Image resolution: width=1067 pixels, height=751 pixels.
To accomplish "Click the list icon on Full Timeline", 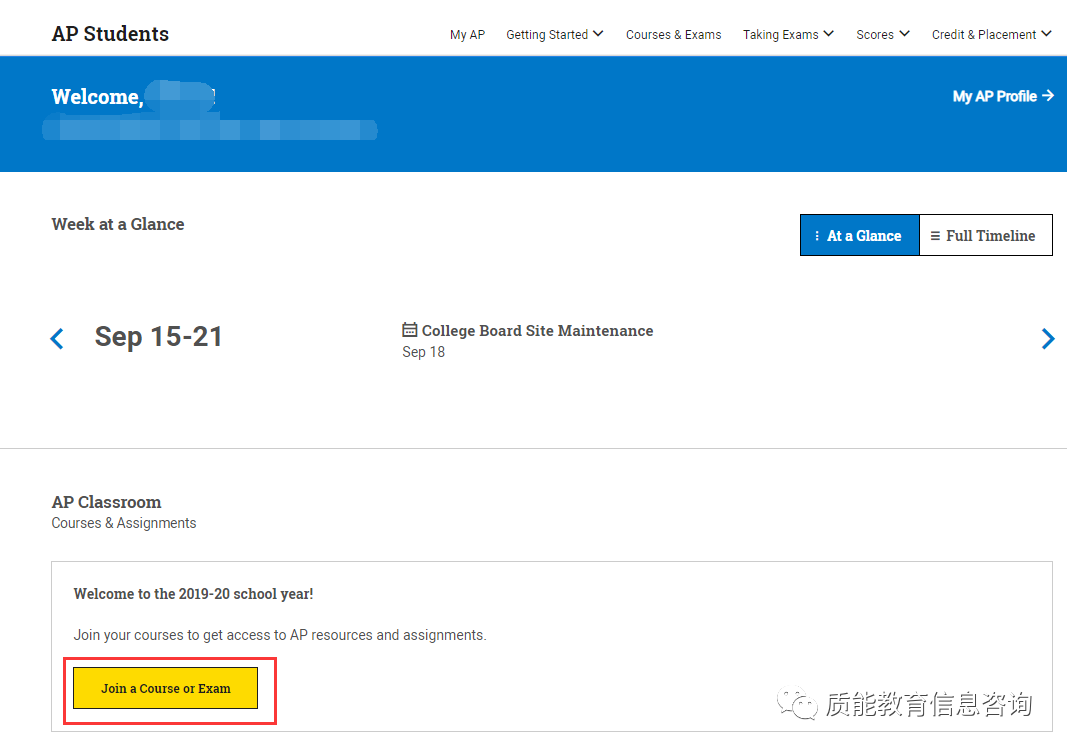I will (936, 235).
